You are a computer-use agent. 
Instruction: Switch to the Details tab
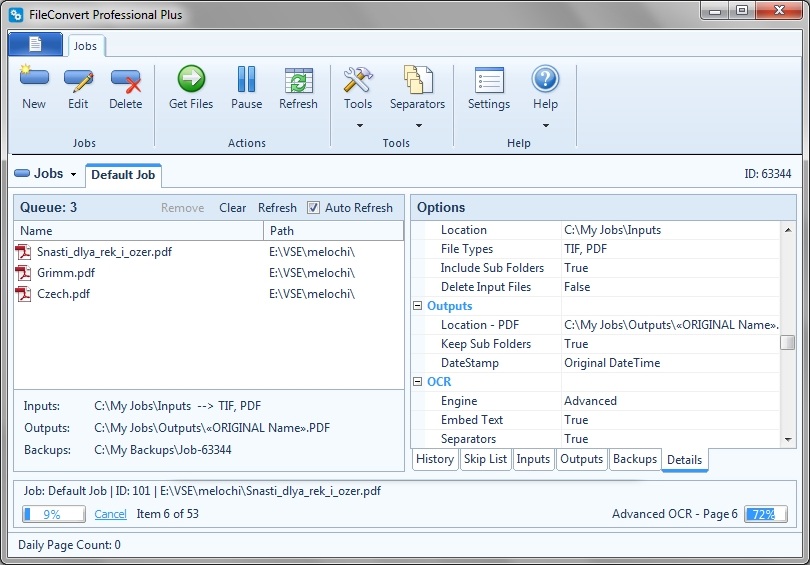684,460
